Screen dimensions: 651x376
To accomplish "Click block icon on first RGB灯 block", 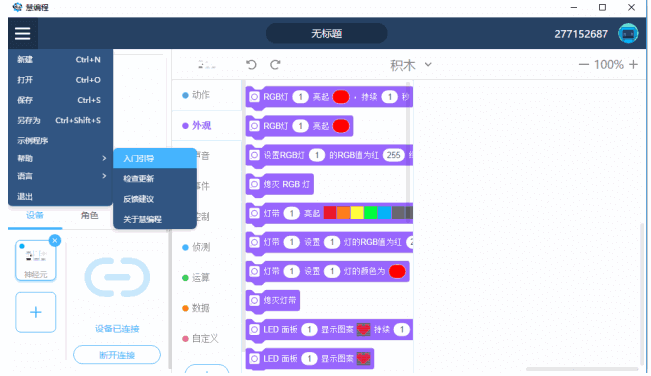I will click(x=254, y=97).
